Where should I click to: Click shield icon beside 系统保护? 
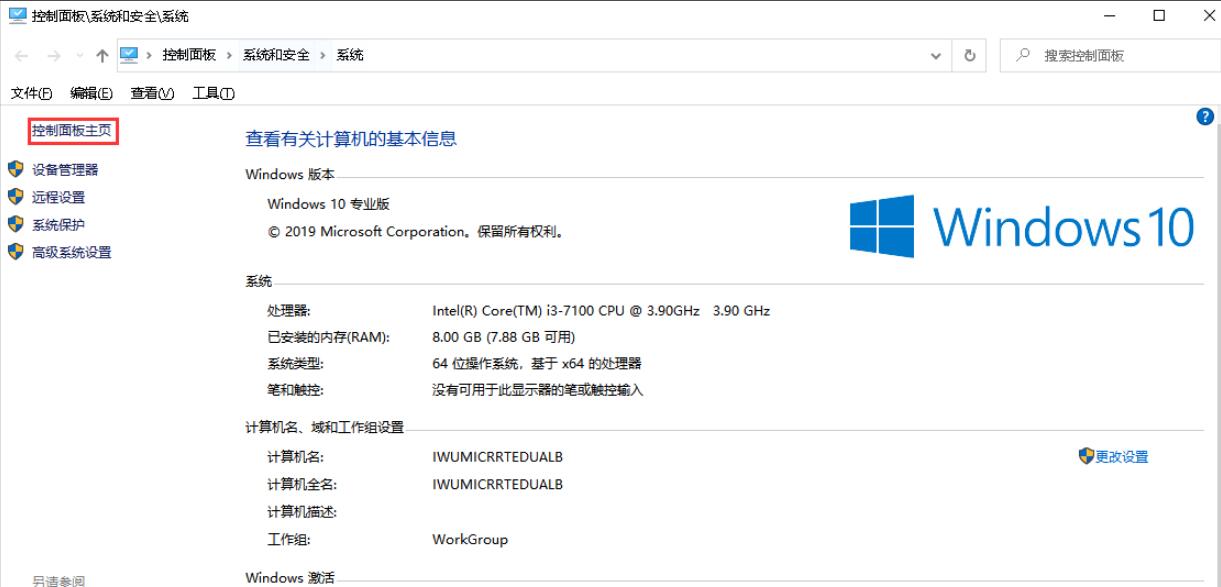(15, 224)
